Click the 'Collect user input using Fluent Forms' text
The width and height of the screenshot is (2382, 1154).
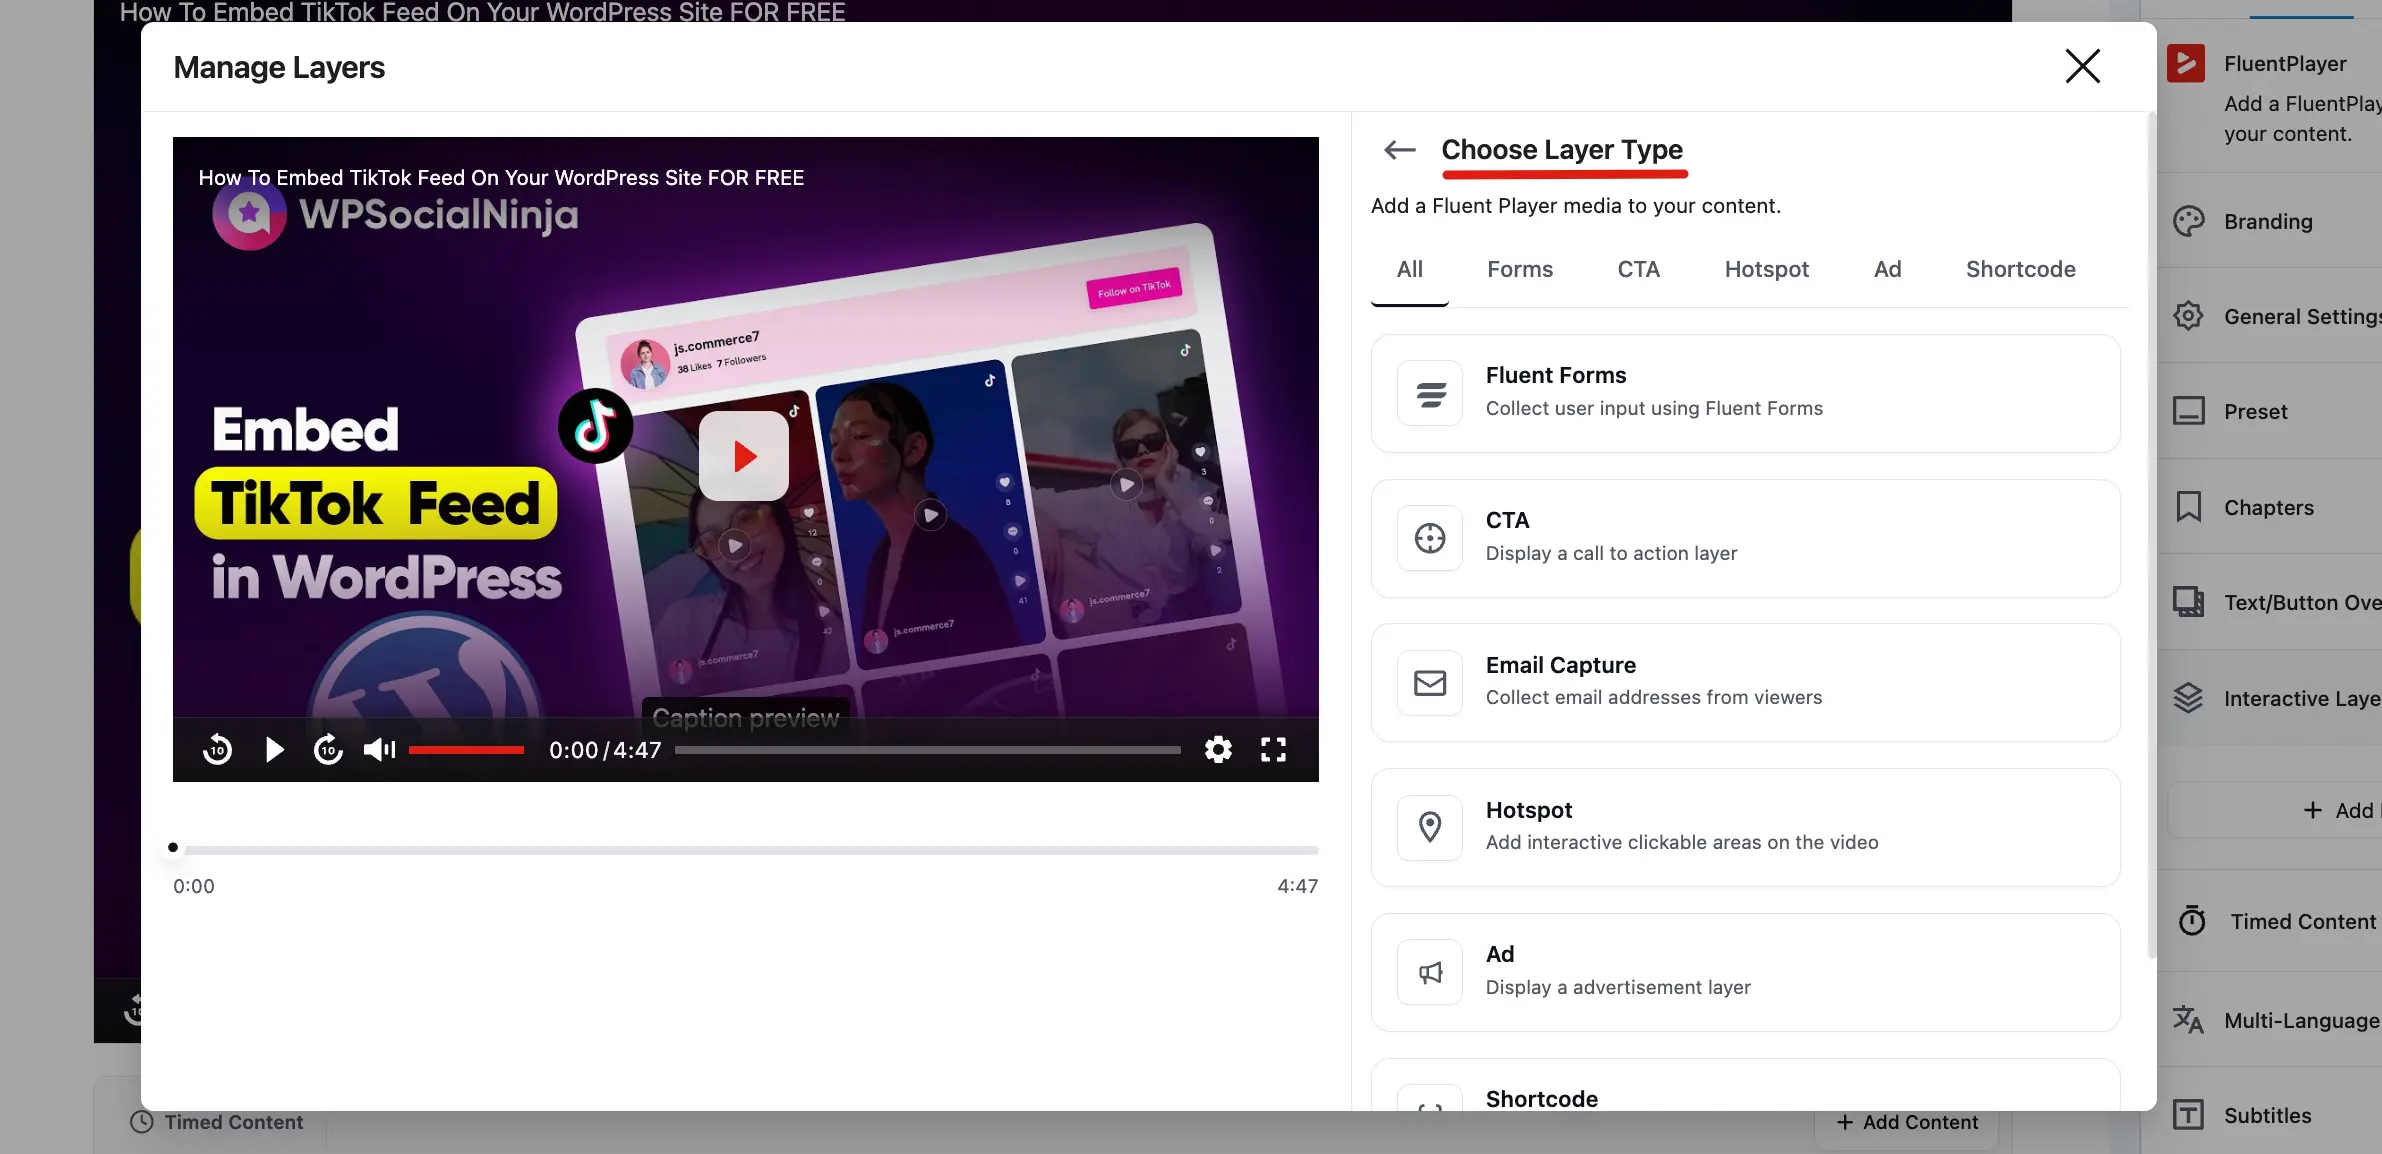coord(1654,408)
